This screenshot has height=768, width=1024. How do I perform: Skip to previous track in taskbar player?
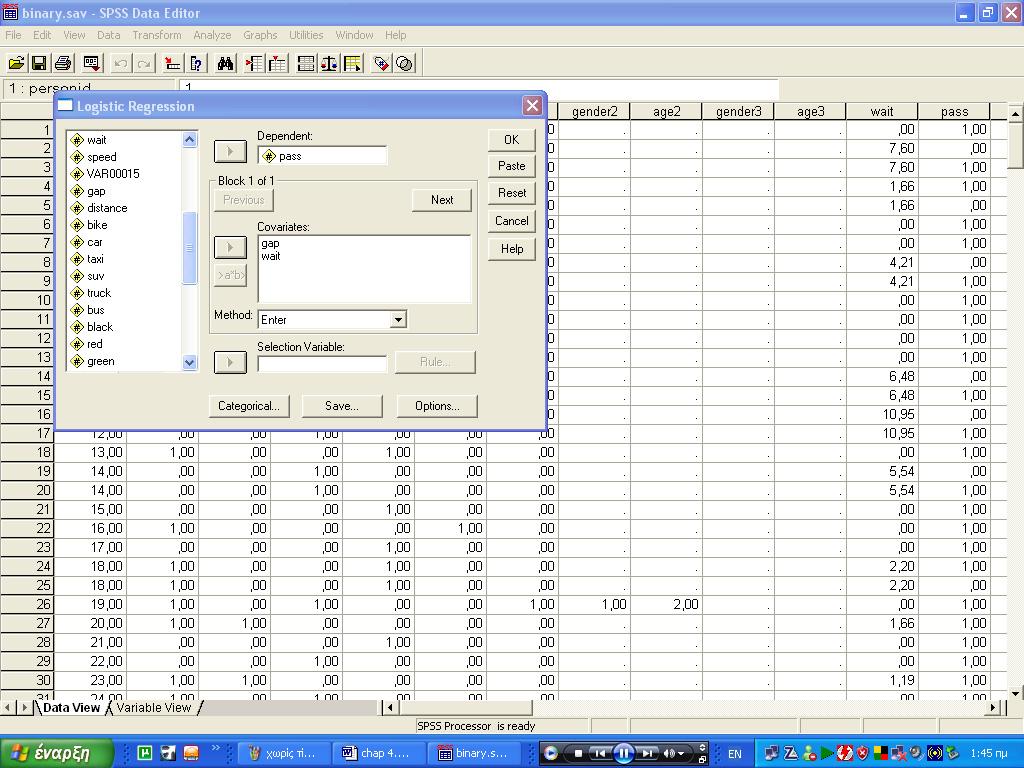click(601, 753)
